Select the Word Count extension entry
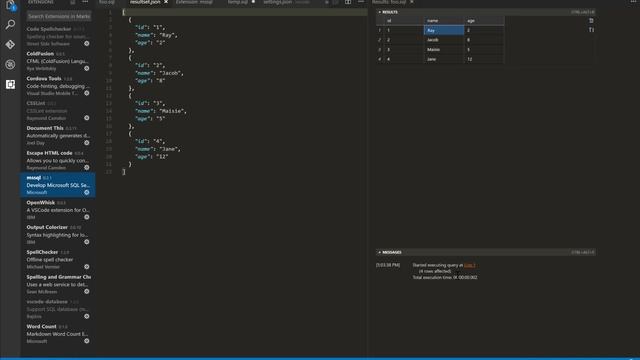The image size is (640, 360). tap(58, 334)
